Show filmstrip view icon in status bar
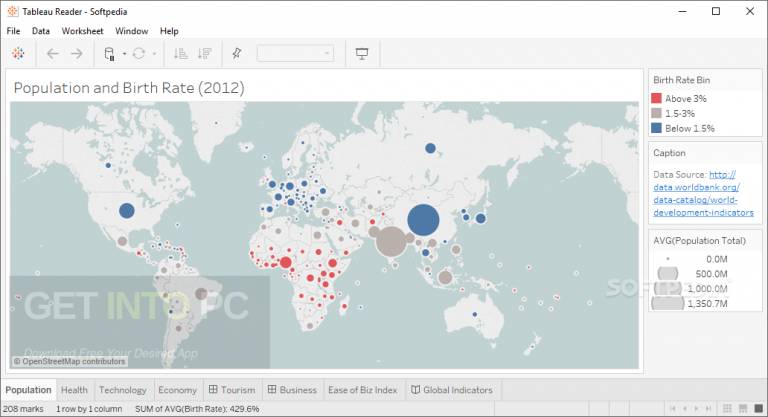768x417 pixels. (x=743, y=409)
